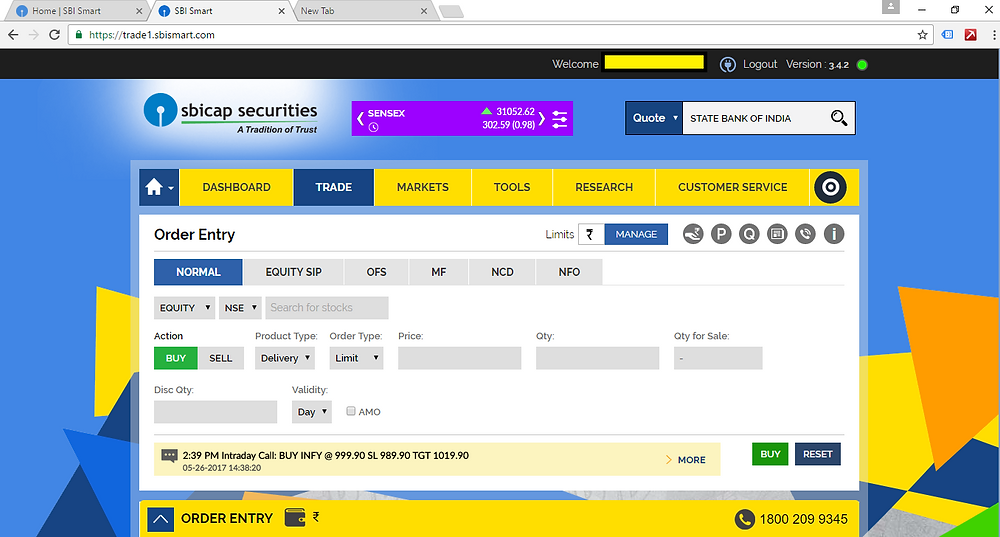Switch to the NCD tab
1000x537 pixels.
503,272
